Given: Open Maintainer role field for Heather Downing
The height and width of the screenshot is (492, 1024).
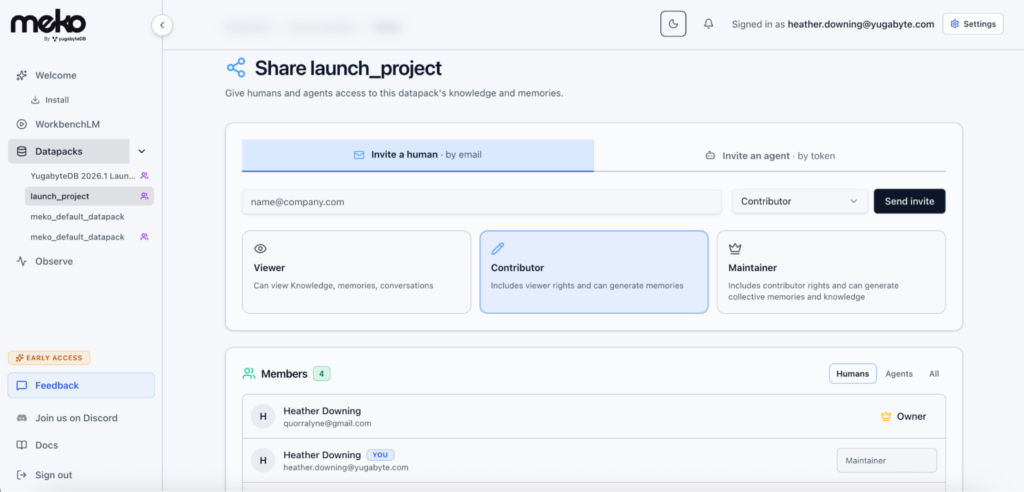Looking at the screenshot, I should [x=886, y=460].
